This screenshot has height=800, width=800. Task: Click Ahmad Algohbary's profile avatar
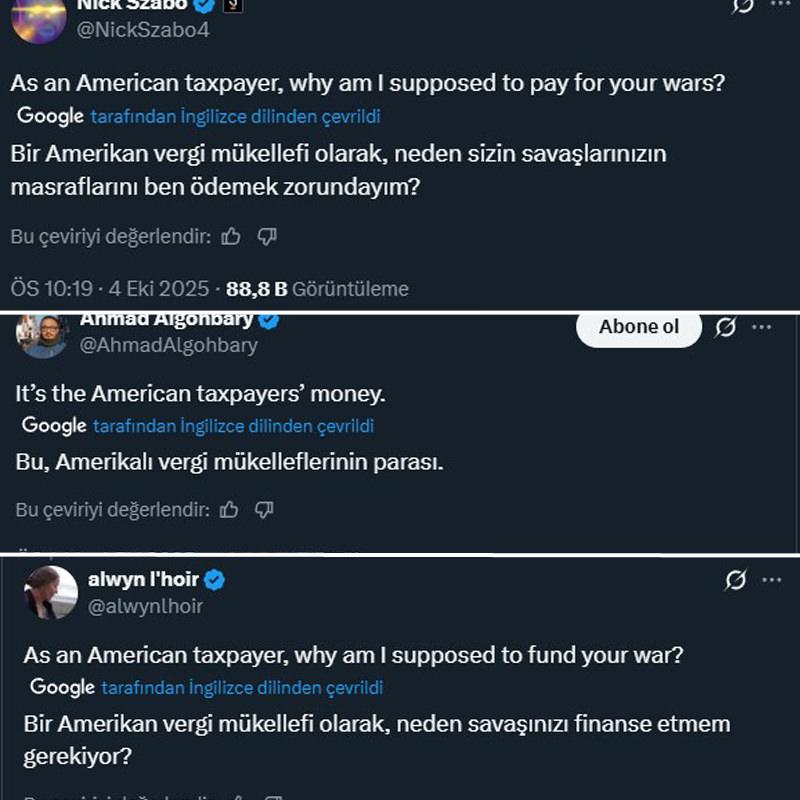click(x=43, y=336)
